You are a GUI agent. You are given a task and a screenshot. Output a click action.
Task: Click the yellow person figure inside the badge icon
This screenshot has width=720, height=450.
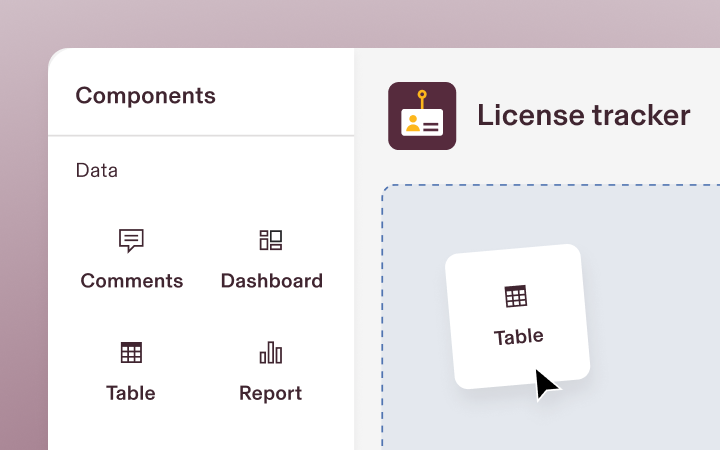[x=413, y=124]
